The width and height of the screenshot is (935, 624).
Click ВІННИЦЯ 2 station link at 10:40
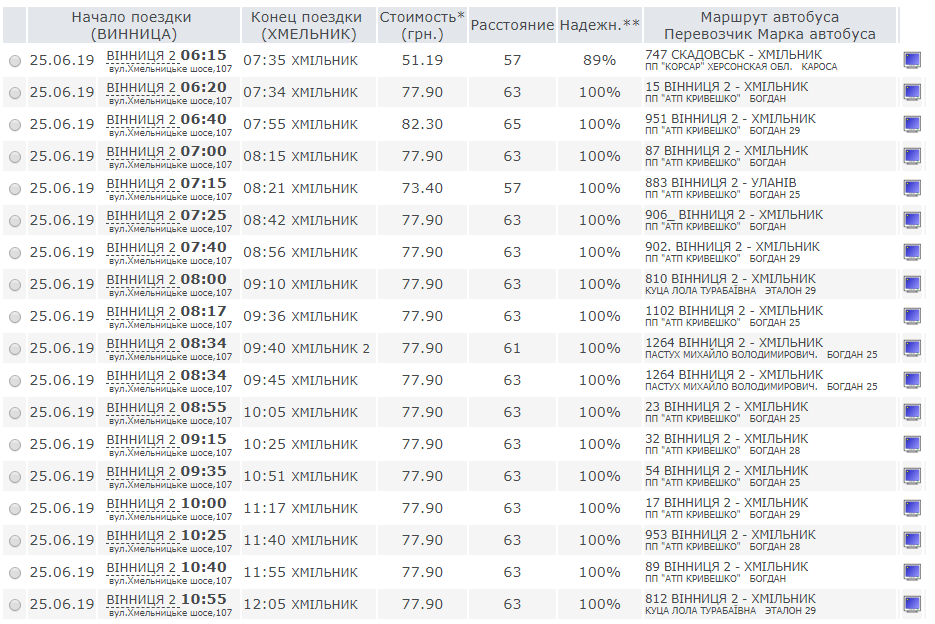[x=141, y=567]
